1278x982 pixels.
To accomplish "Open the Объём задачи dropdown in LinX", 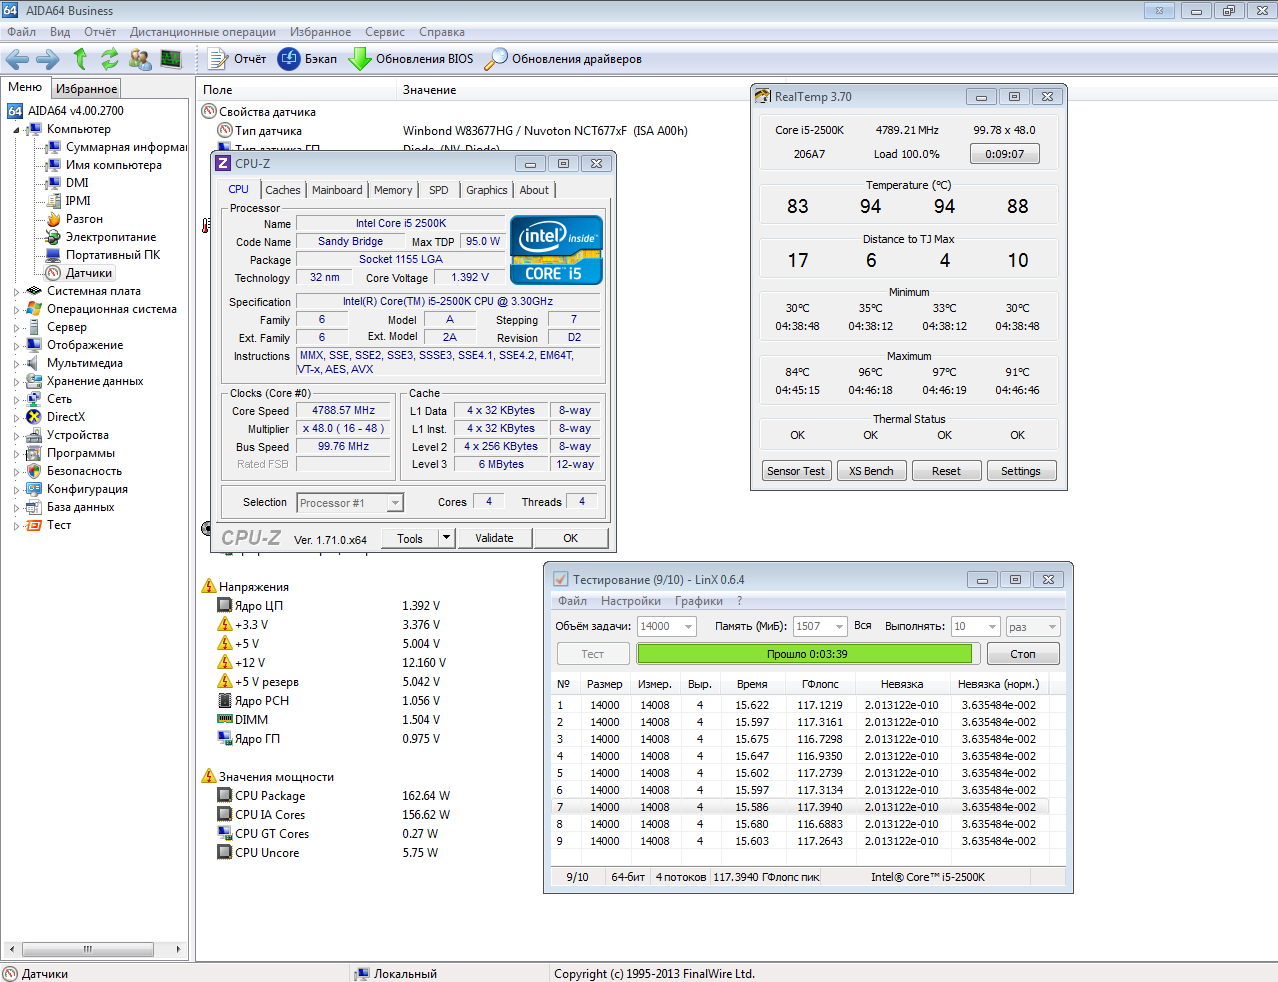I will [x=688, y=627].
